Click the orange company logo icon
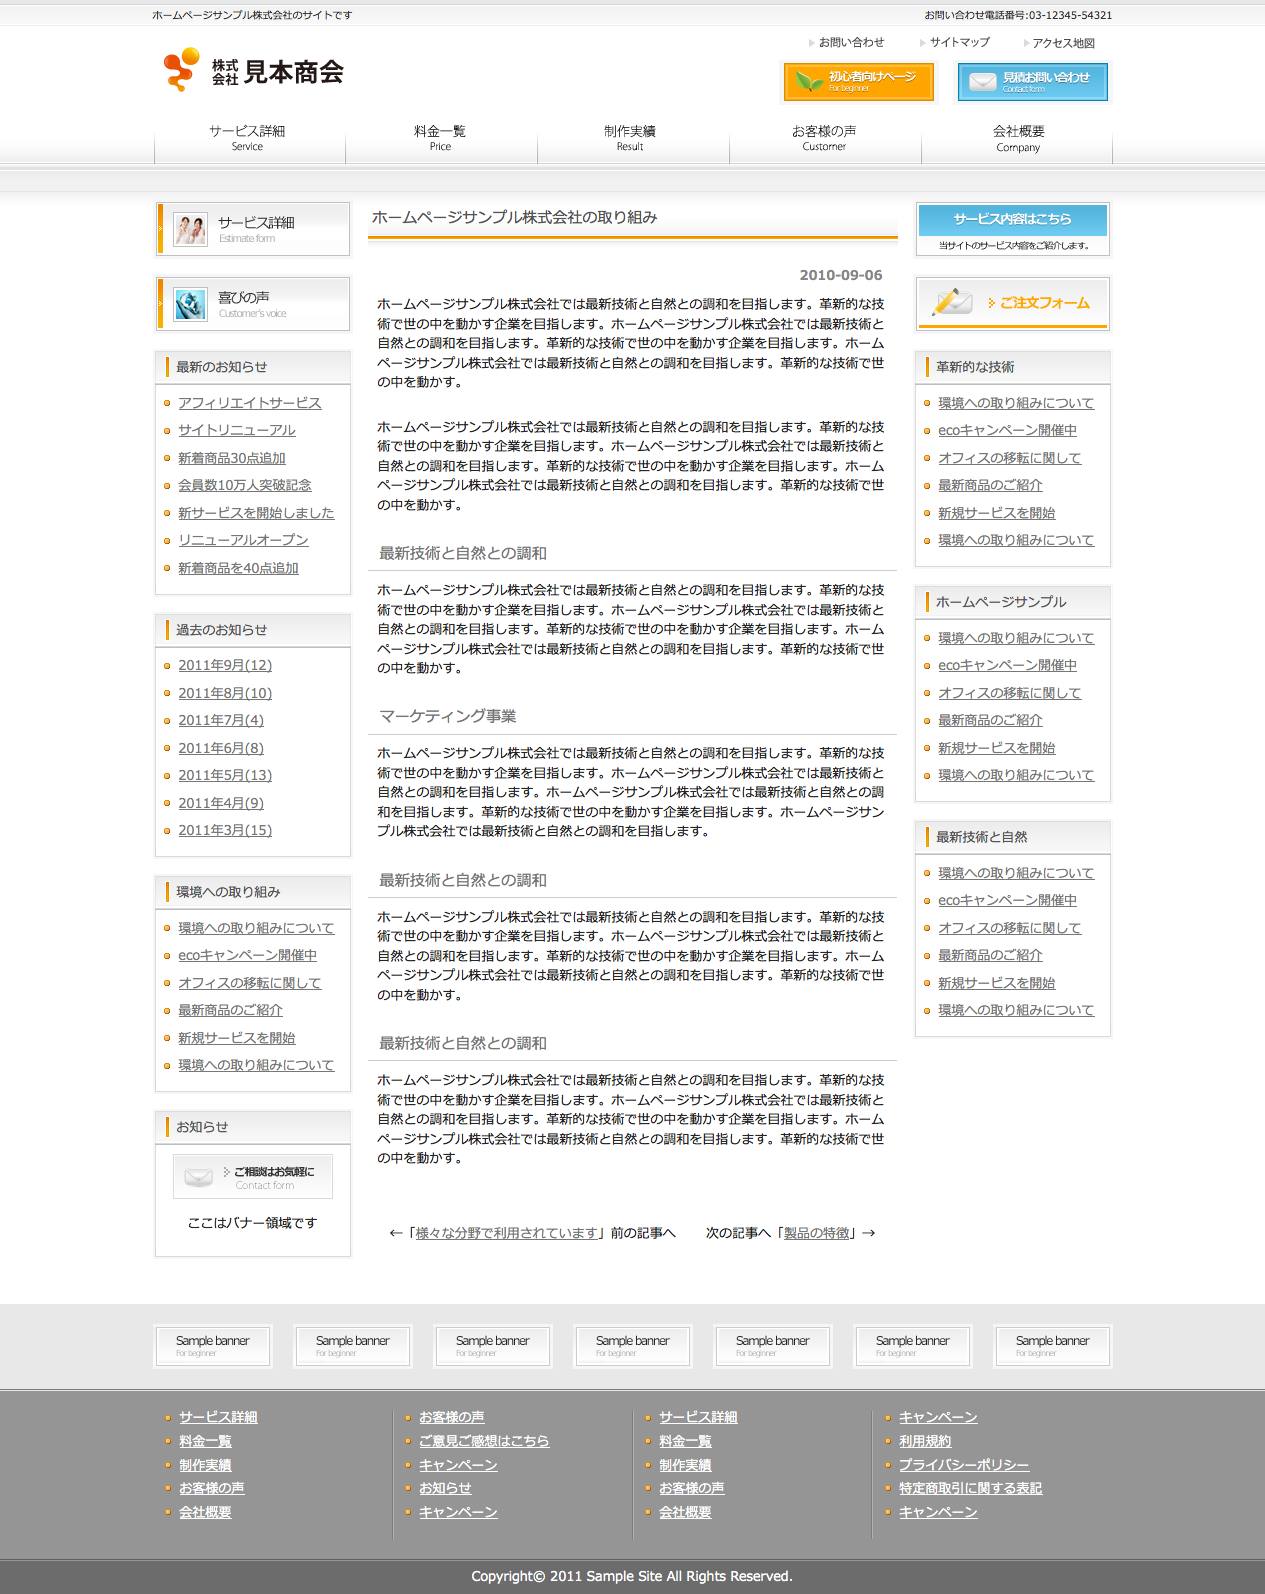The height and width of the screenshot is (1594, 1265). tap(181, 70)
